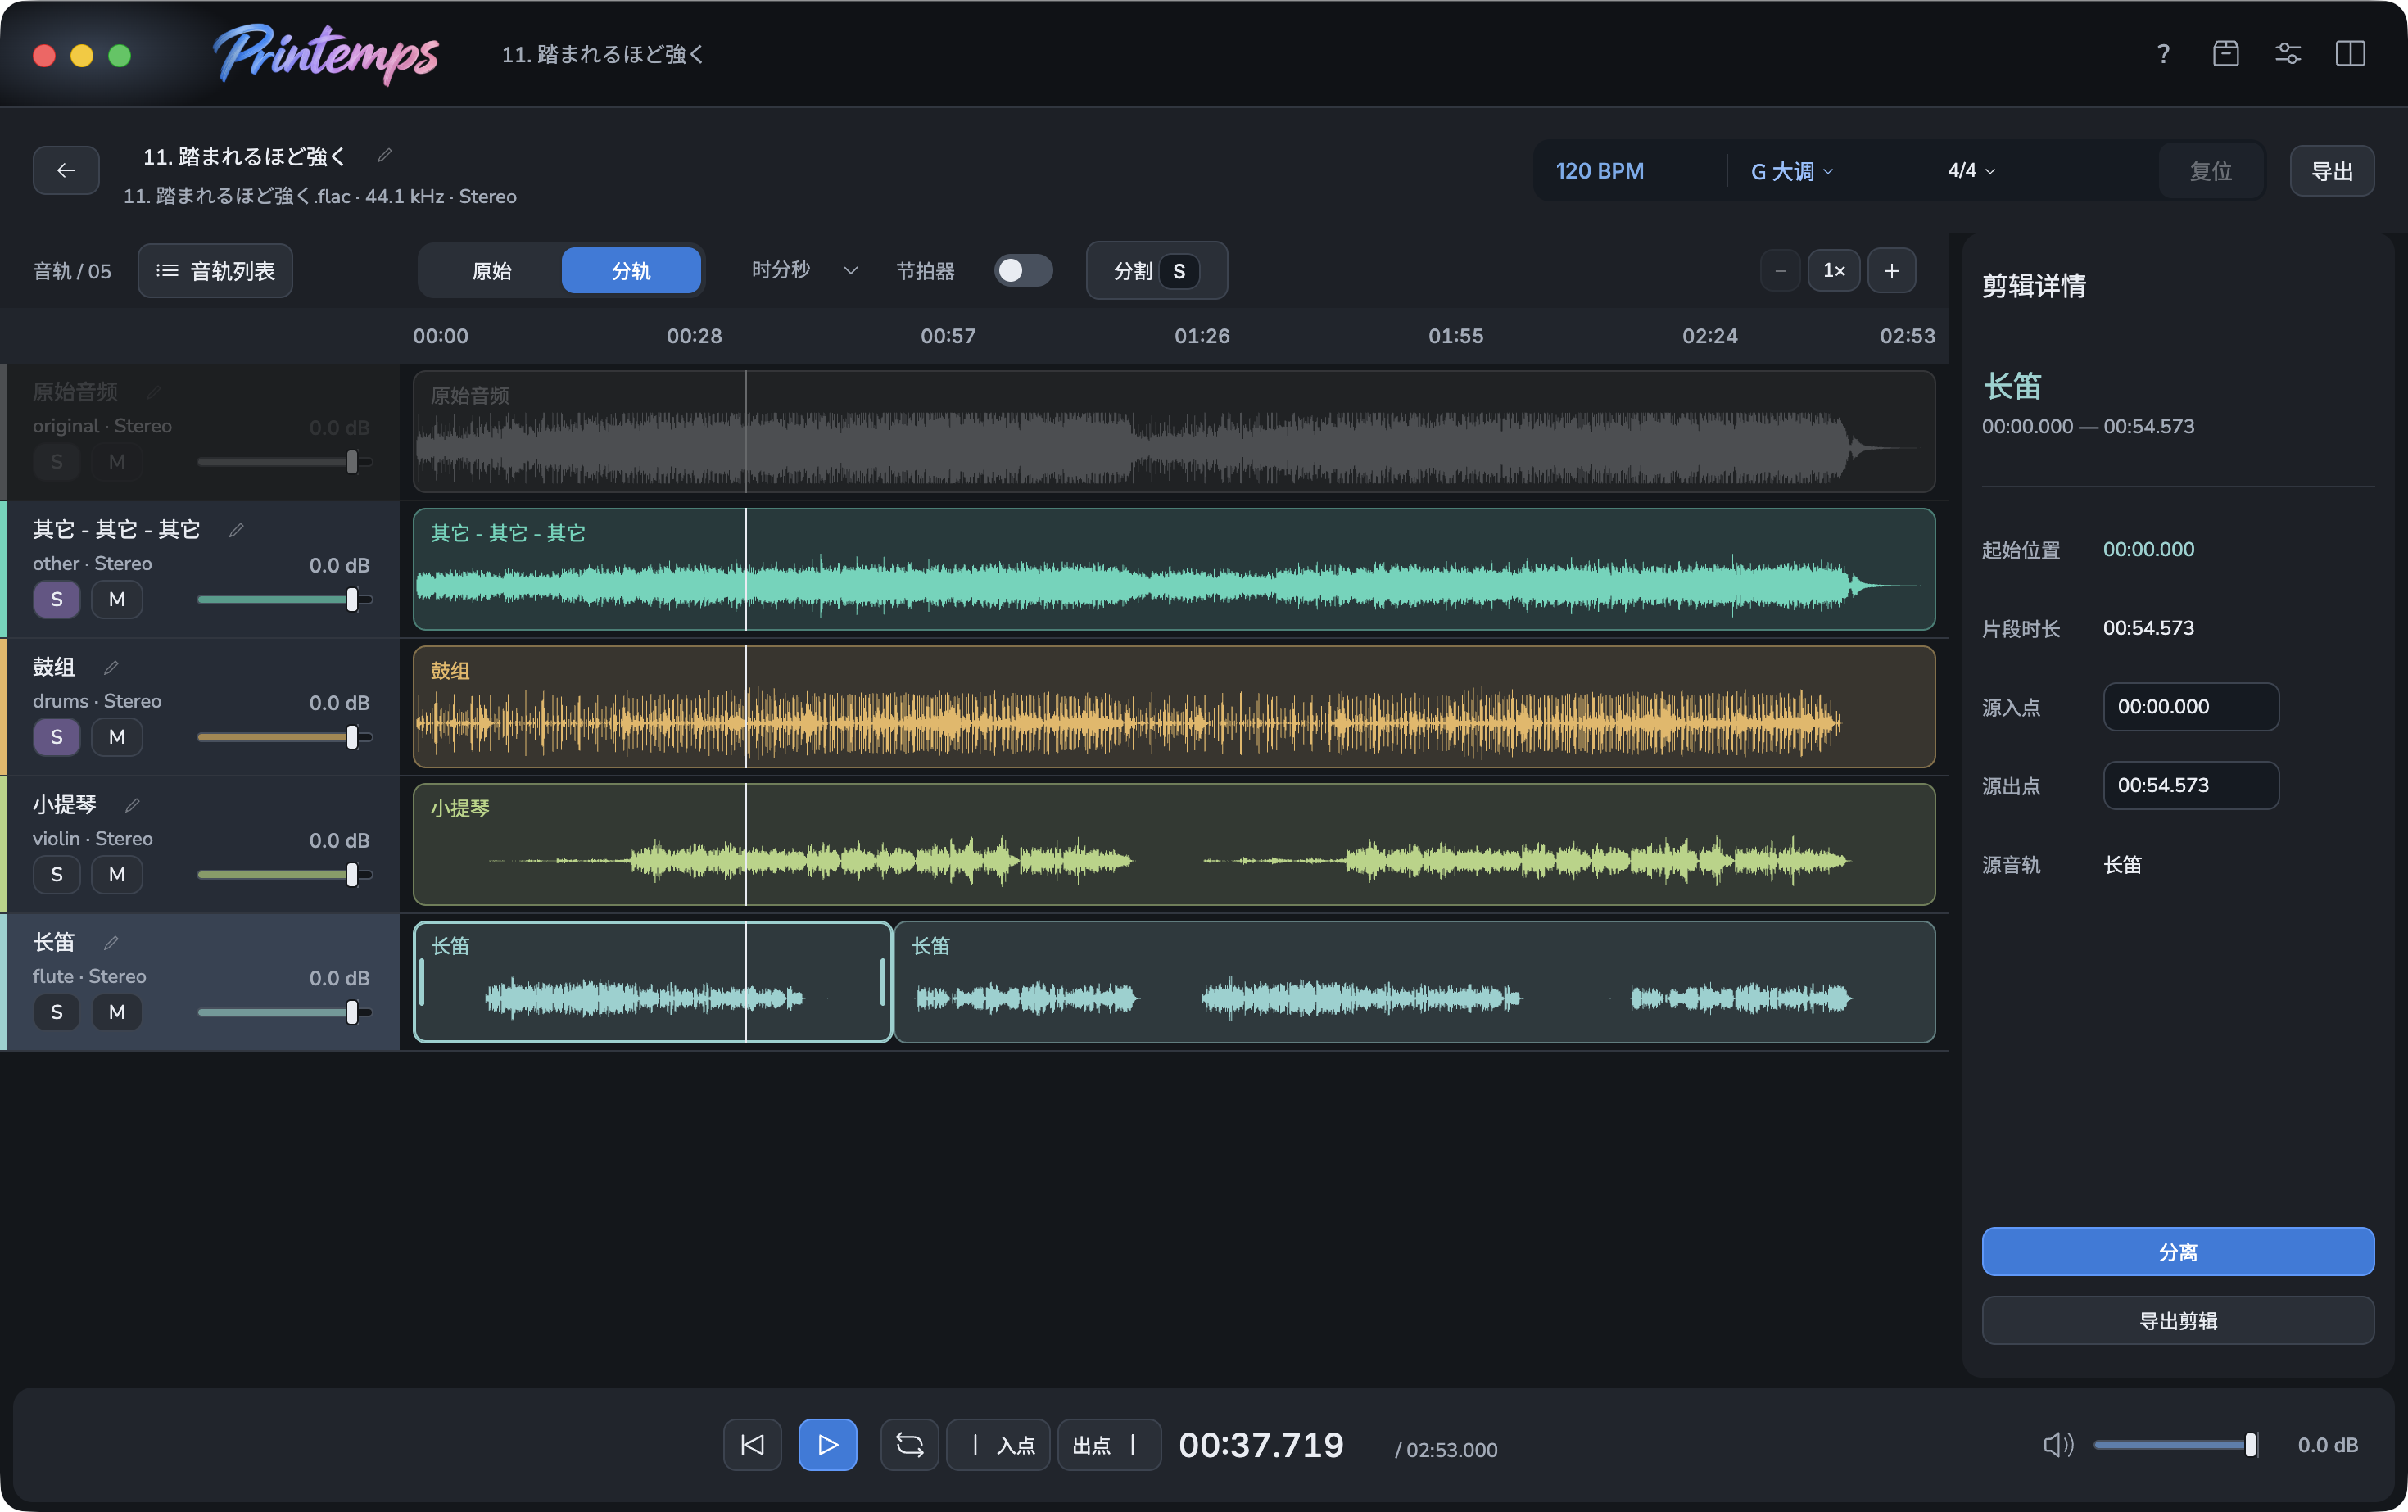Open the 音轨列表 track list
The width and height of the screenshot is (2408, 1512).
[215, 271]
